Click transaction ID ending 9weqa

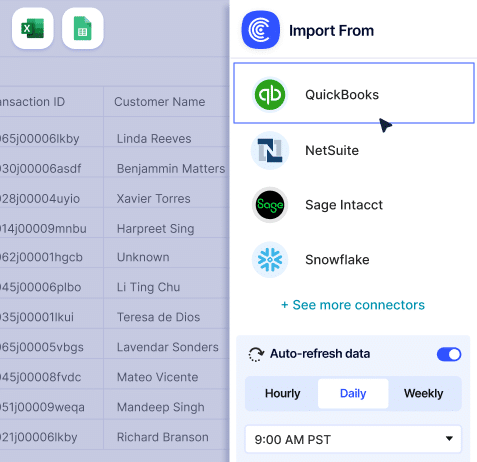42,407
